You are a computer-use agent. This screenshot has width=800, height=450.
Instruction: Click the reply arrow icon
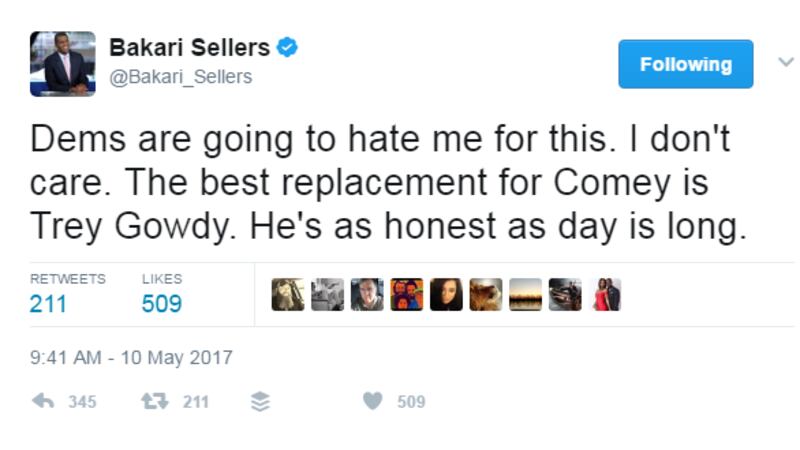pos(43,402)
